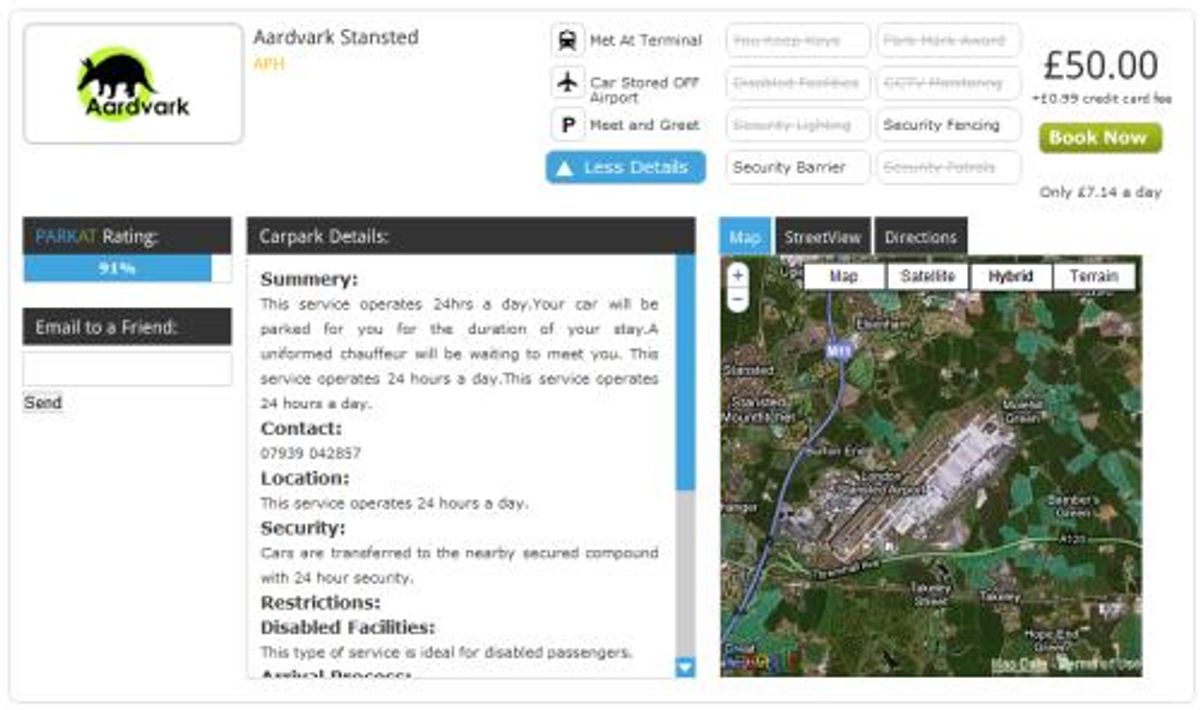Open the Directions tab
The width and height of the screenshot is (1200, 710).
[921, 237]
